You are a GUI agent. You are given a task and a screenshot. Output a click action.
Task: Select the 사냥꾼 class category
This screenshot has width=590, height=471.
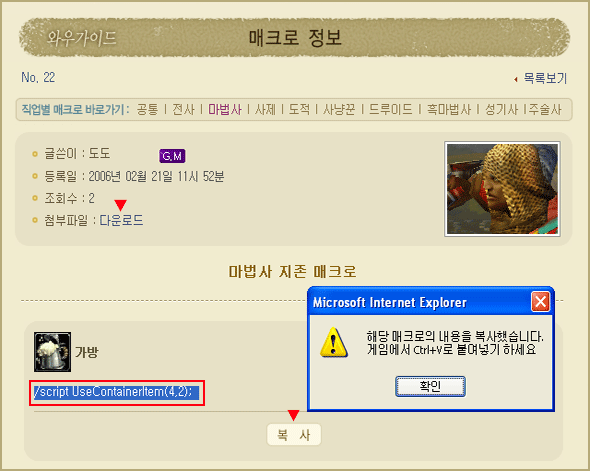339,109
